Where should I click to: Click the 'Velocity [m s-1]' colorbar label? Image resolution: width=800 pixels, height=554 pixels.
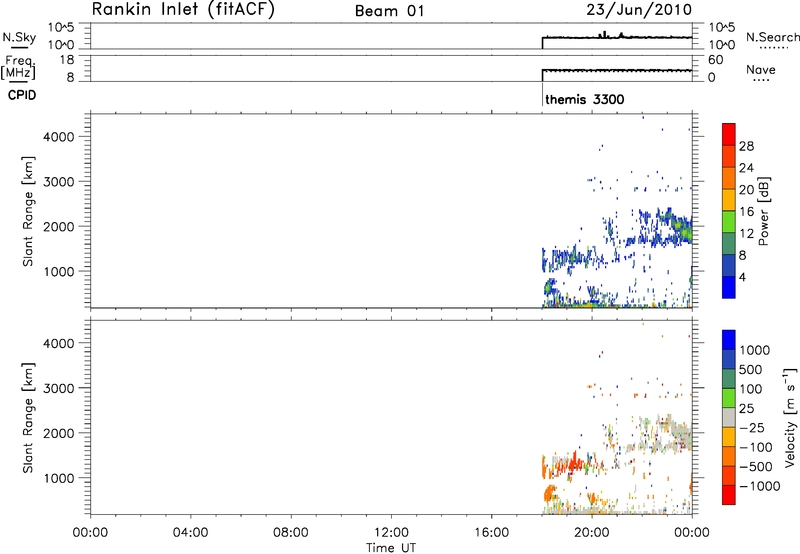[x=790, y=417]
